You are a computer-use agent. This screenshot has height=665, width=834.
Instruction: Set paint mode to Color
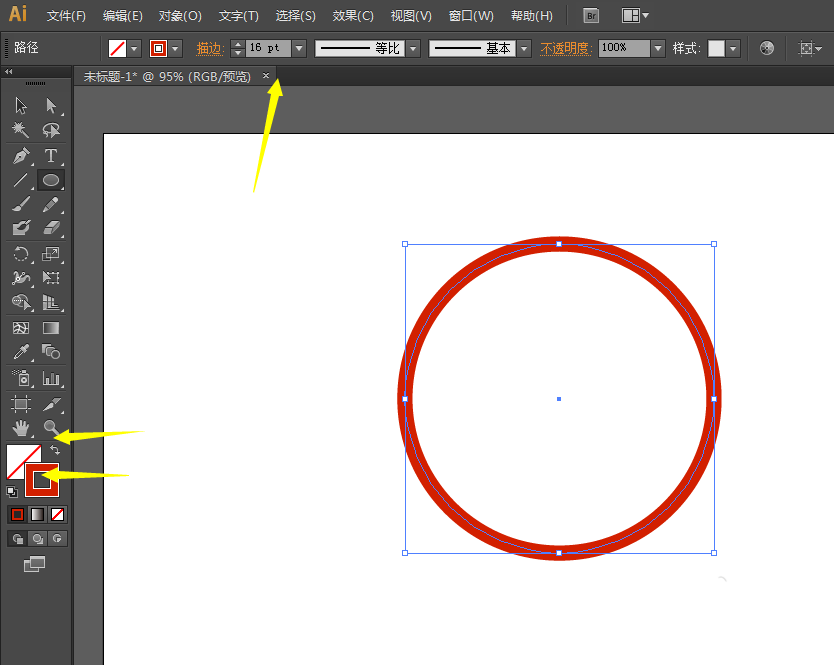click(x=18, y=514)
